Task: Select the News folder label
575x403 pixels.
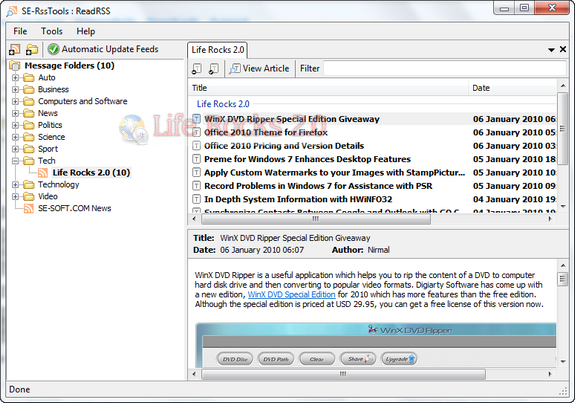Action: [48, 113]
